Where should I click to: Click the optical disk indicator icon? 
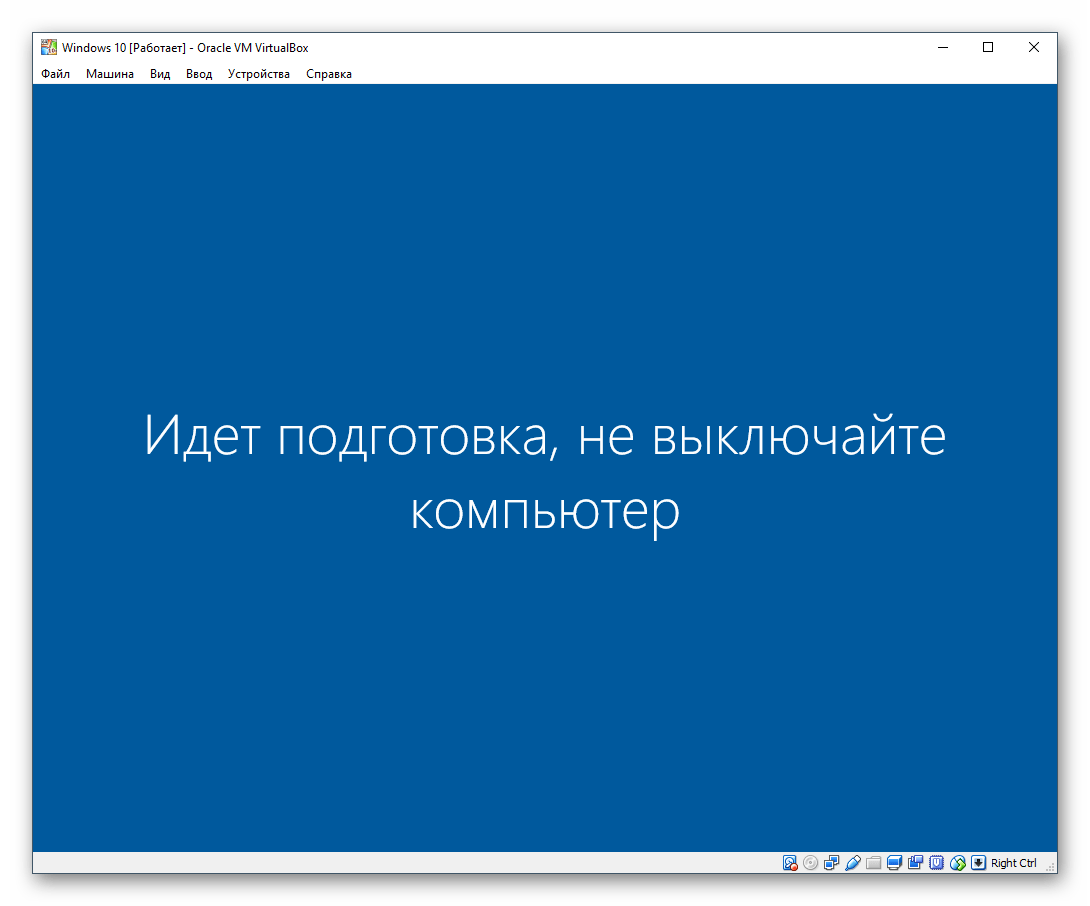pyautogui.click(x=810, y=863)
